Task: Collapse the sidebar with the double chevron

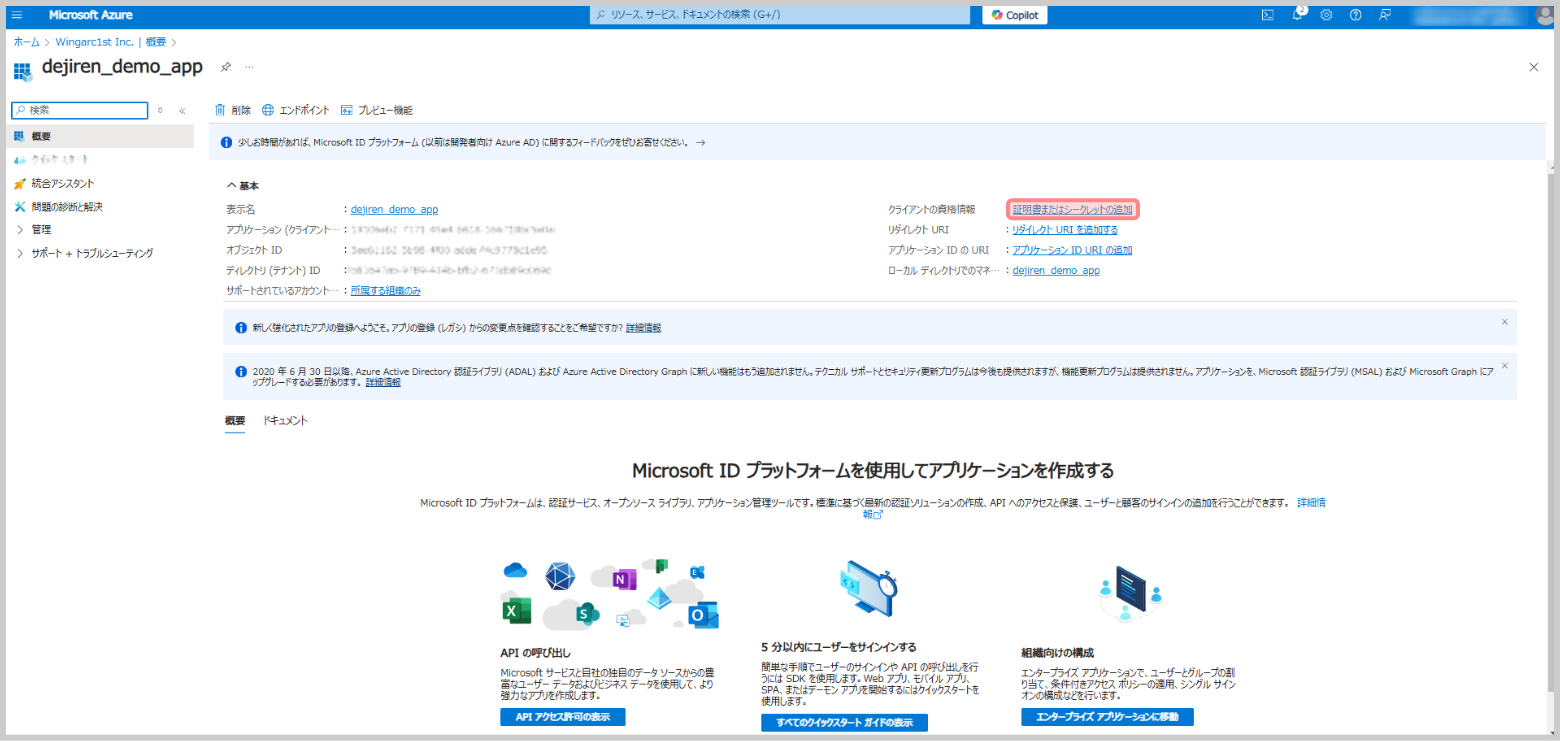Action: (x=182, y=111)
